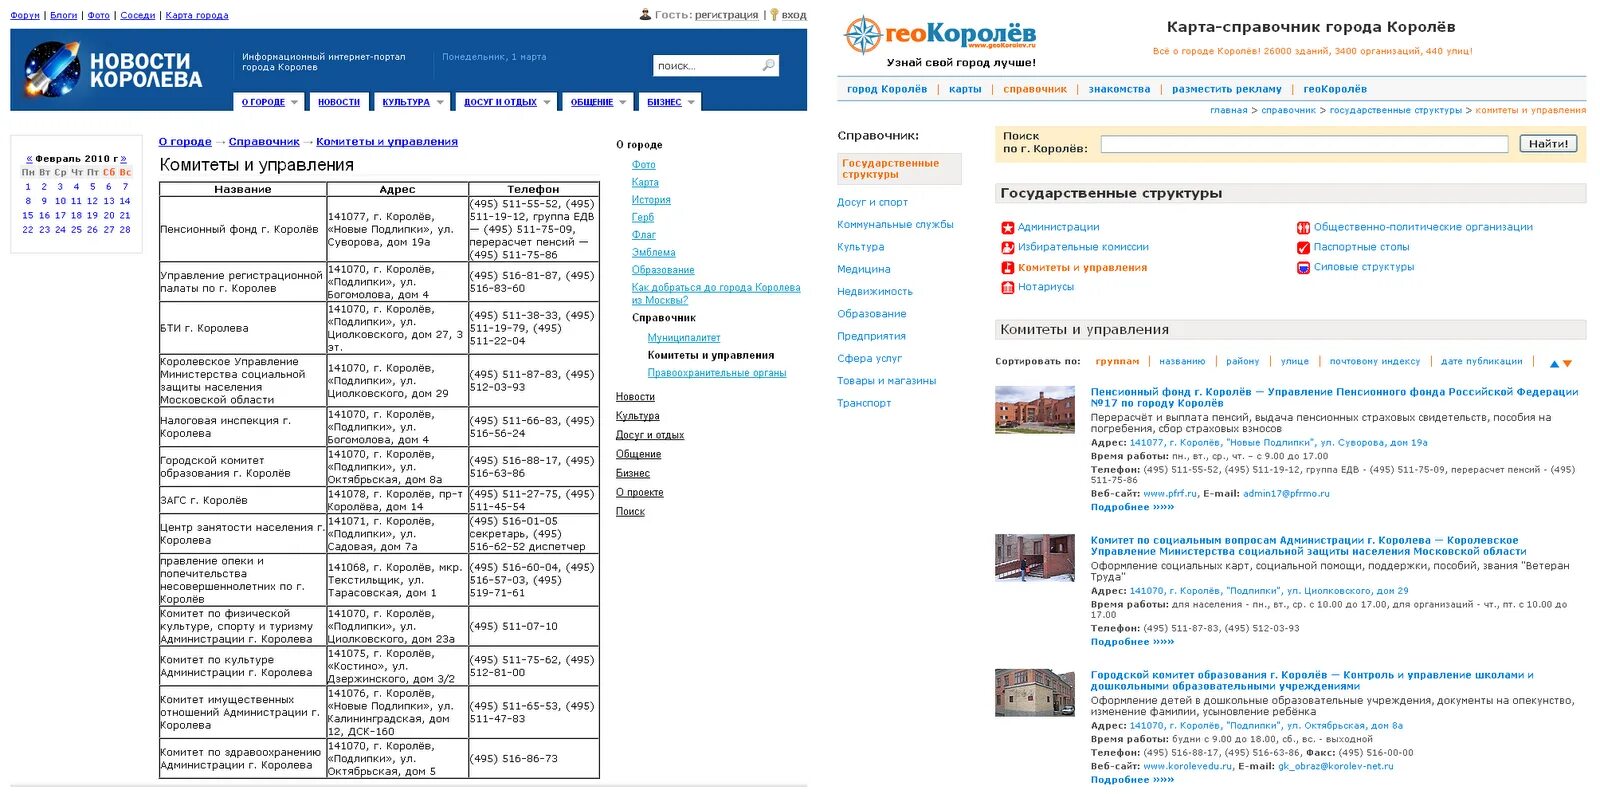Expand the КУЛЬТУРА menu arrow
This screenshot has width=1600, height=794.
pos(439,102)
